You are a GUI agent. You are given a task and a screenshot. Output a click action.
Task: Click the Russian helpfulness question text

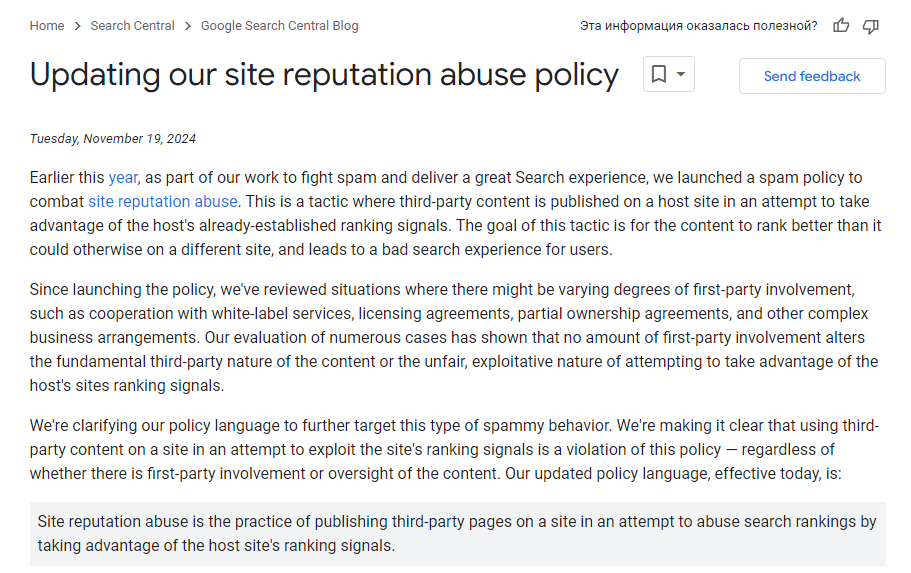(698, 26)
